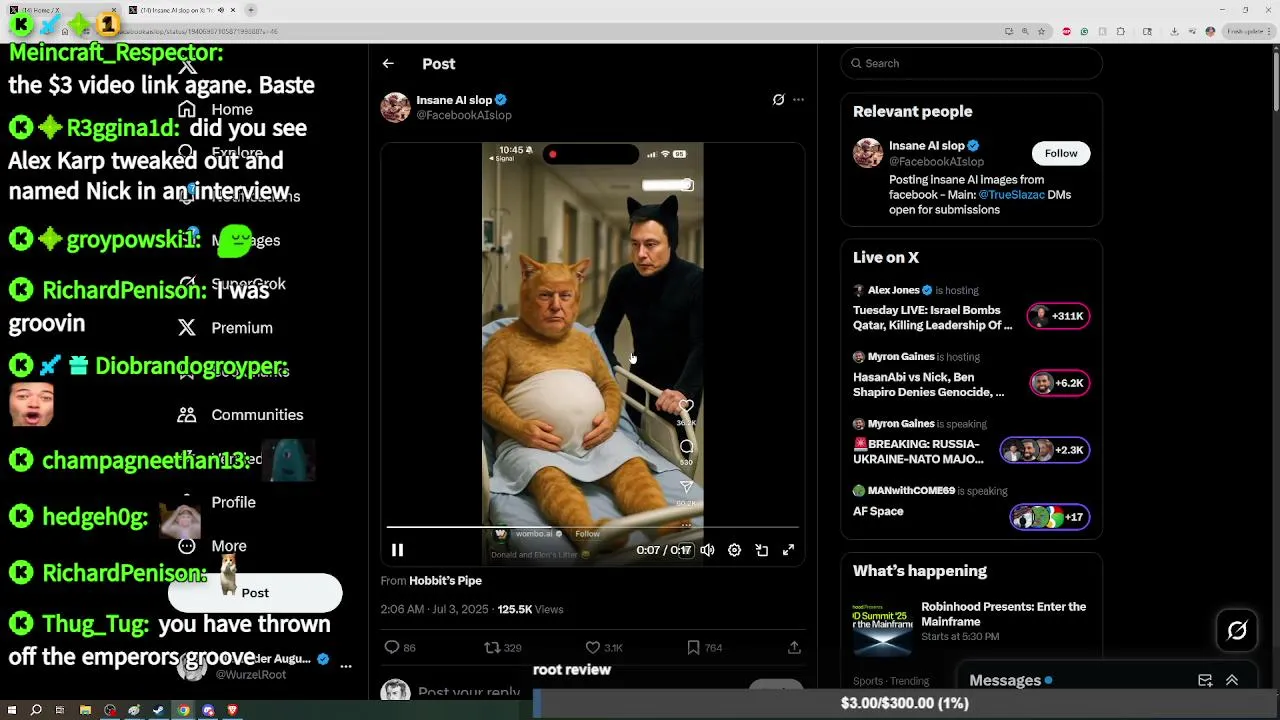Screen dimensions: 1280x720
Task: Expand video to fullscreen
Action: click(x=788, y=550)
